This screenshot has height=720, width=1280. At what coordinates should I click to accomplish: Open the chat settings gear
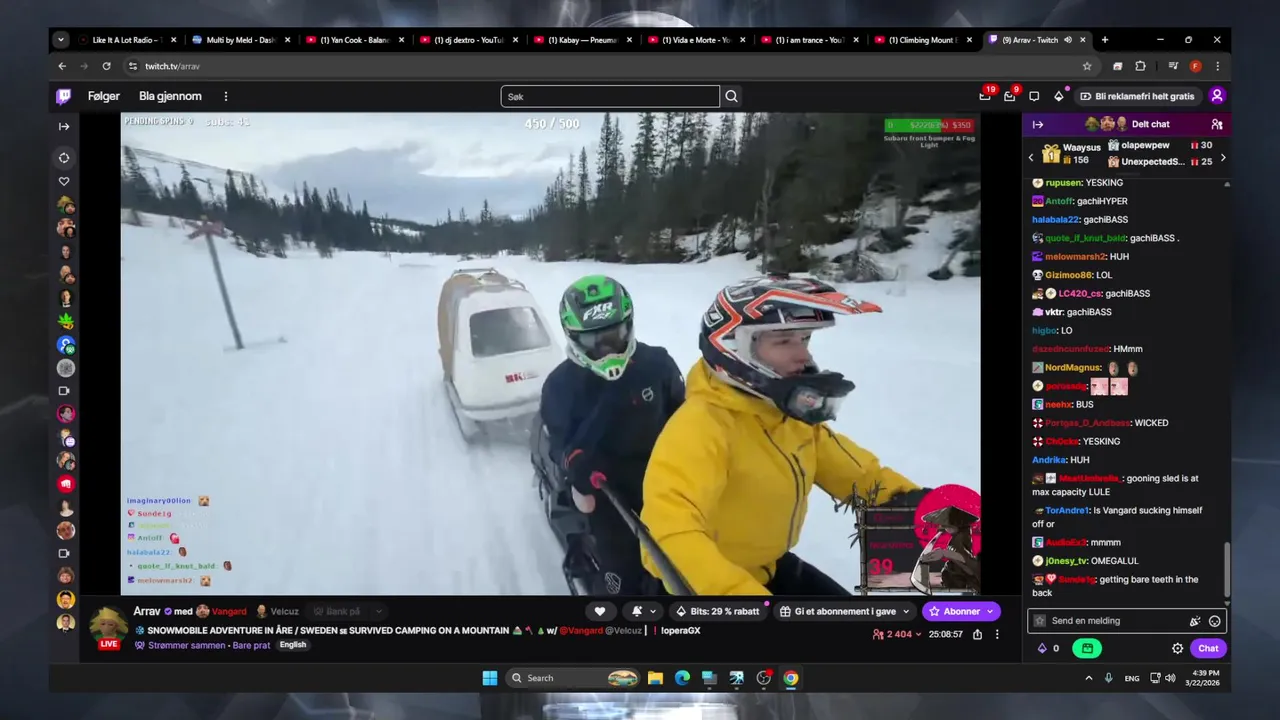(1178, 648)
